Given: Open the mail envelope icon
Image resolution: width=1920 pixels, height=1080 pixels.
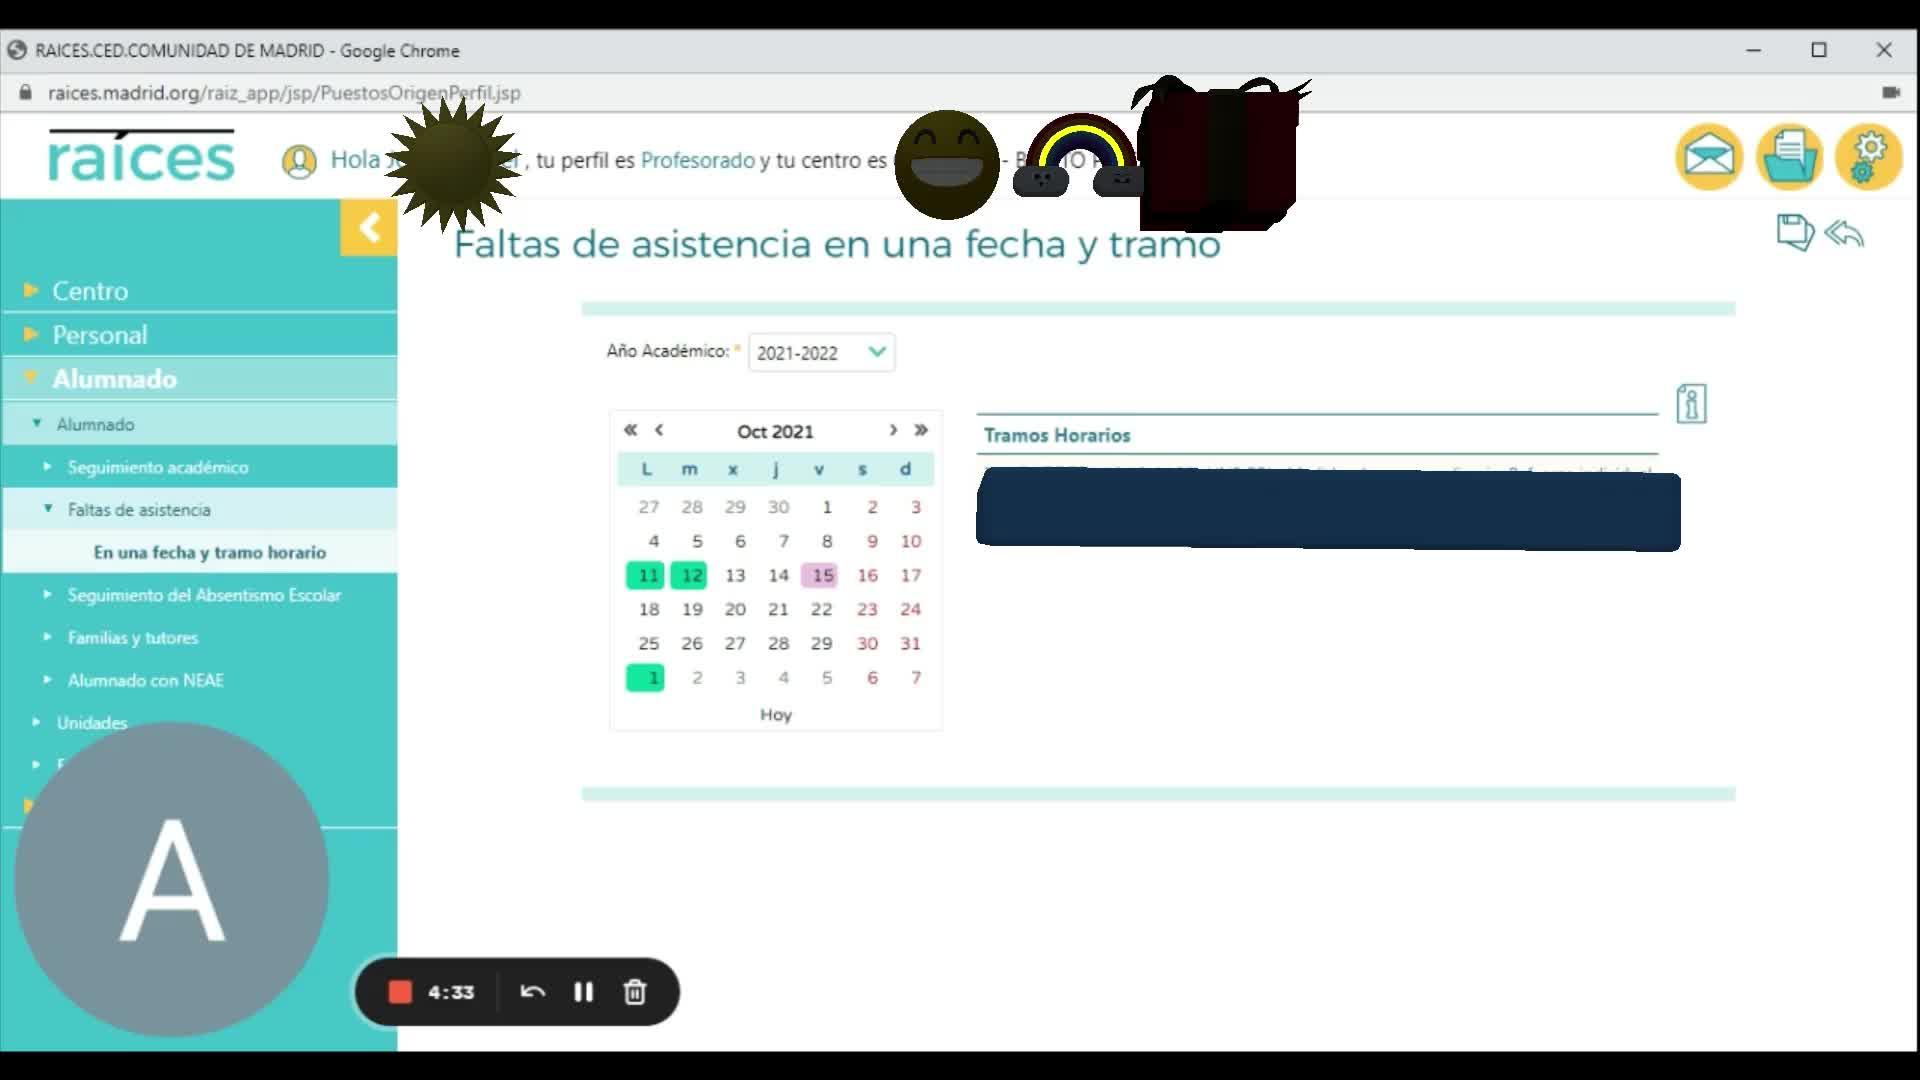Looking at the screenshot, I should 1708,157.
